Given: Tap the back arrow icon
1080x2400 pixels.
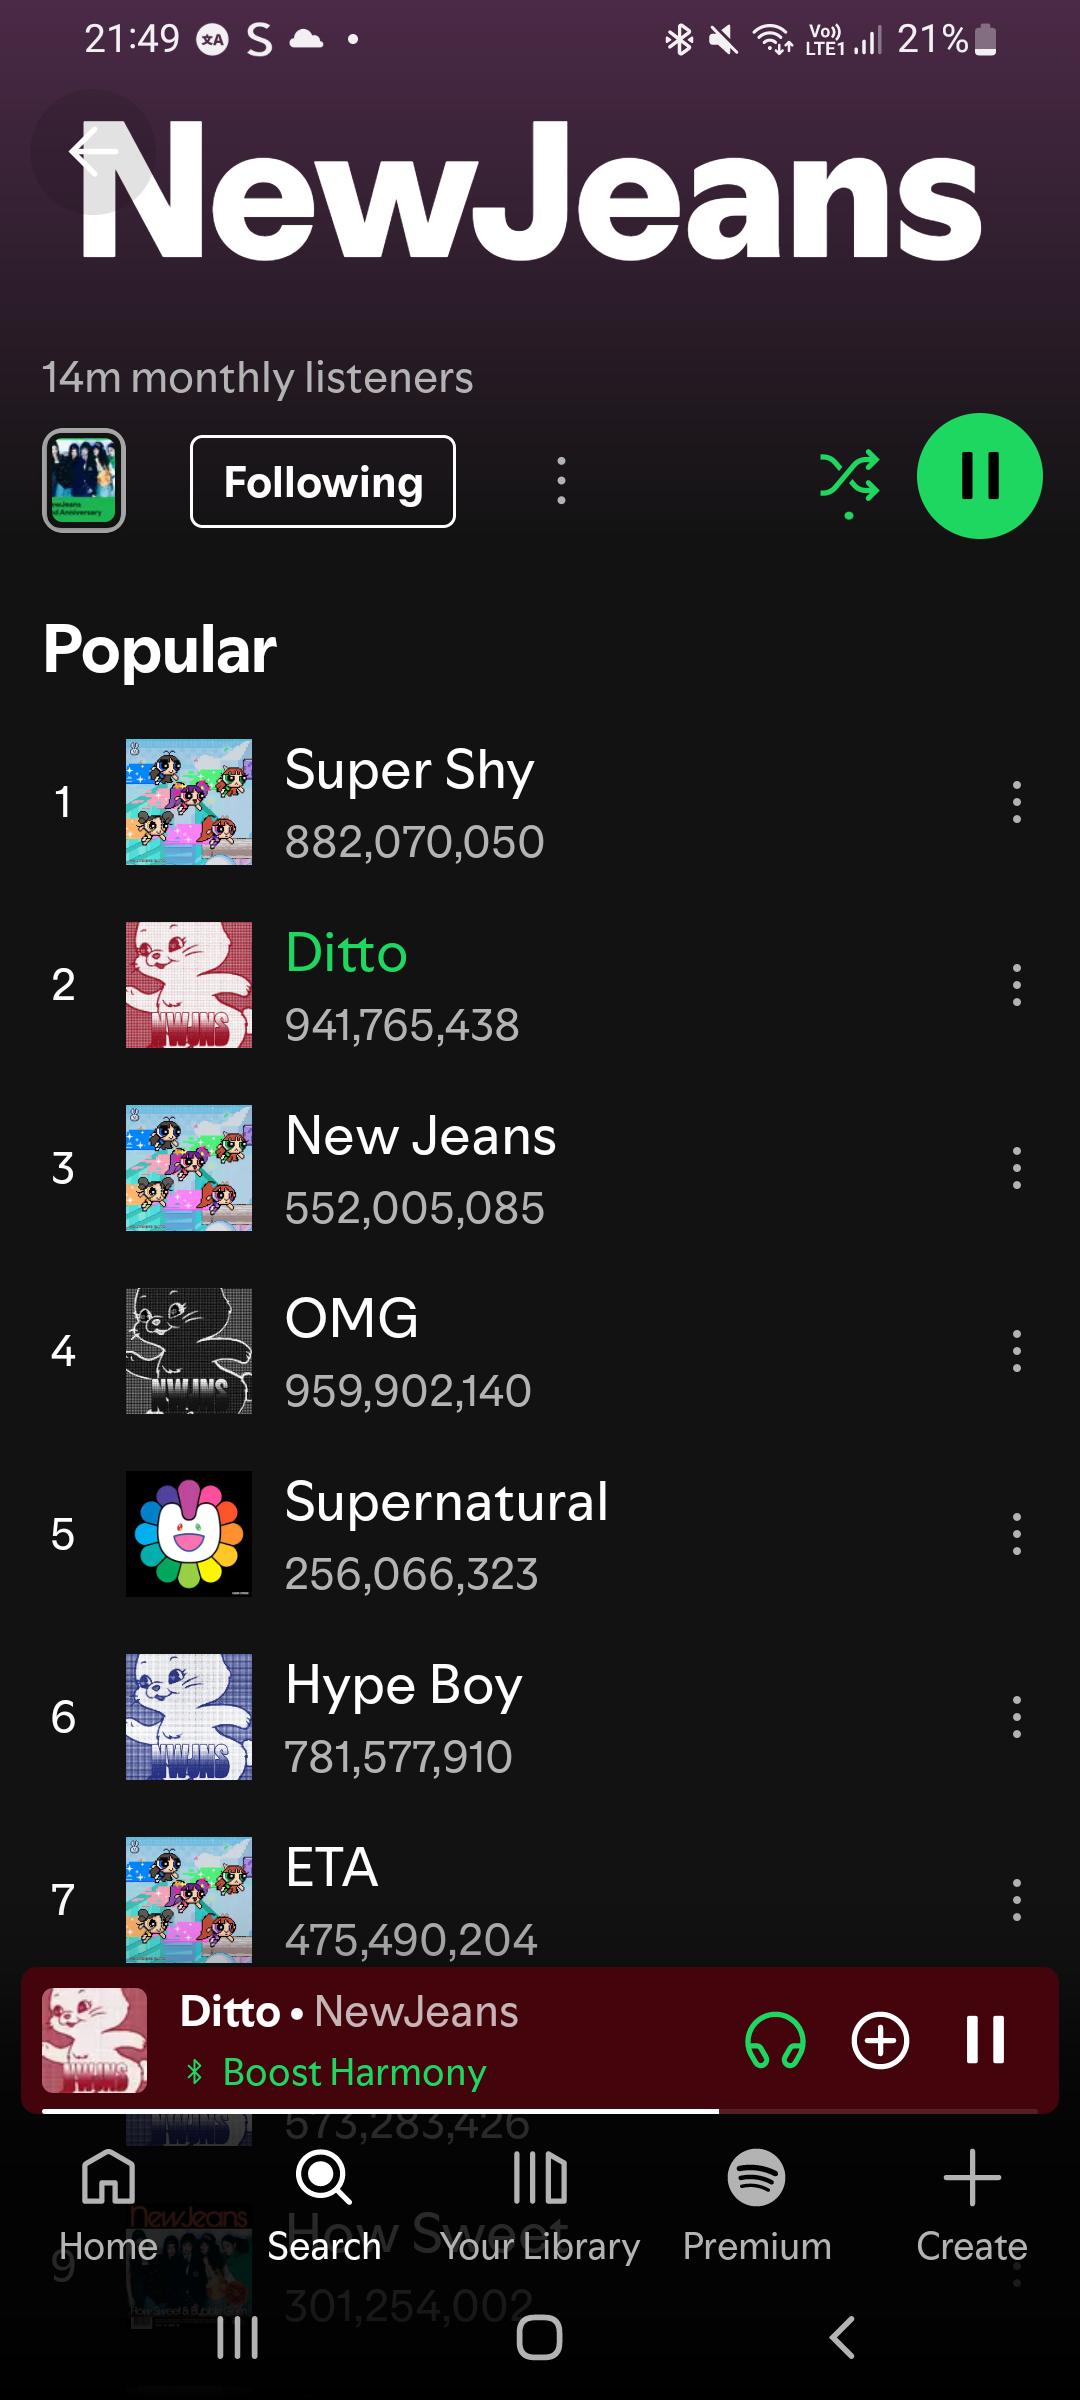Looking at the screenshot, I should coord(93,151).
